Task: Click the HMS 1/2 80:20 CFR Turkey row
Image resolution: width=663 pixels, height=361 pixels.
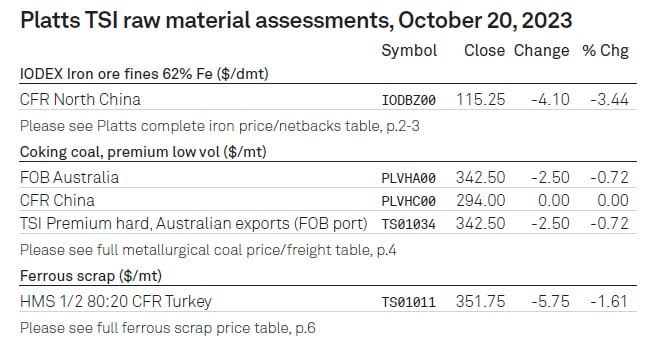Action: point(328,301)
